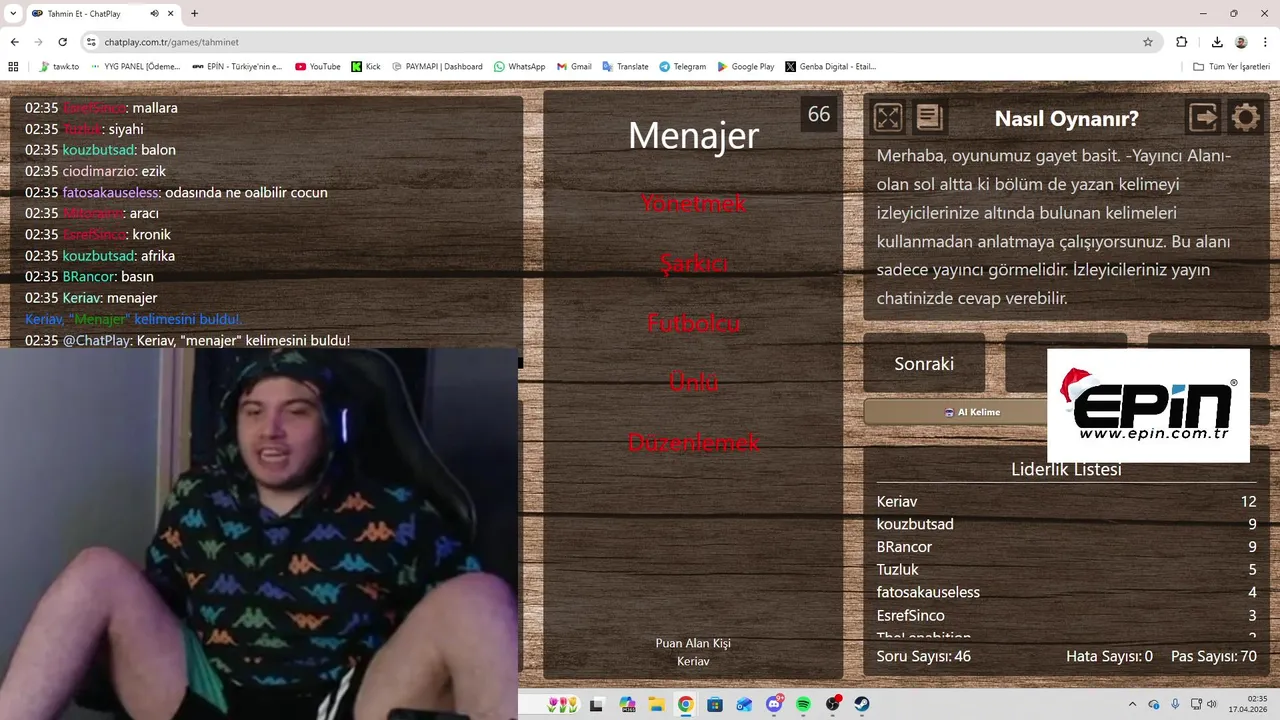The height and width of the screenshot is (720, 1280).
Task: View site information icon in address bar
Action: tap(91, 42)
